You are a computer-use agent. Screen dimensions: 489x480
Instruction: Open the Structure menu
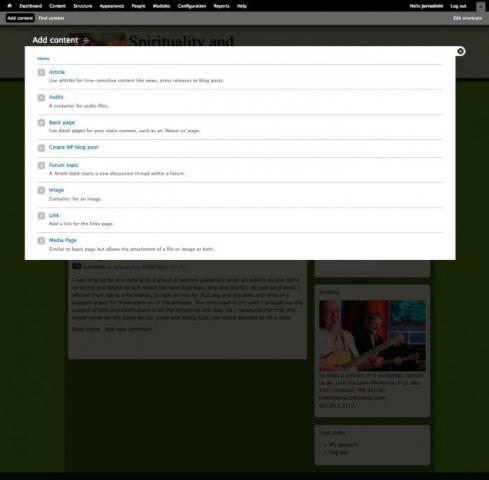click(x=83, y=6)
